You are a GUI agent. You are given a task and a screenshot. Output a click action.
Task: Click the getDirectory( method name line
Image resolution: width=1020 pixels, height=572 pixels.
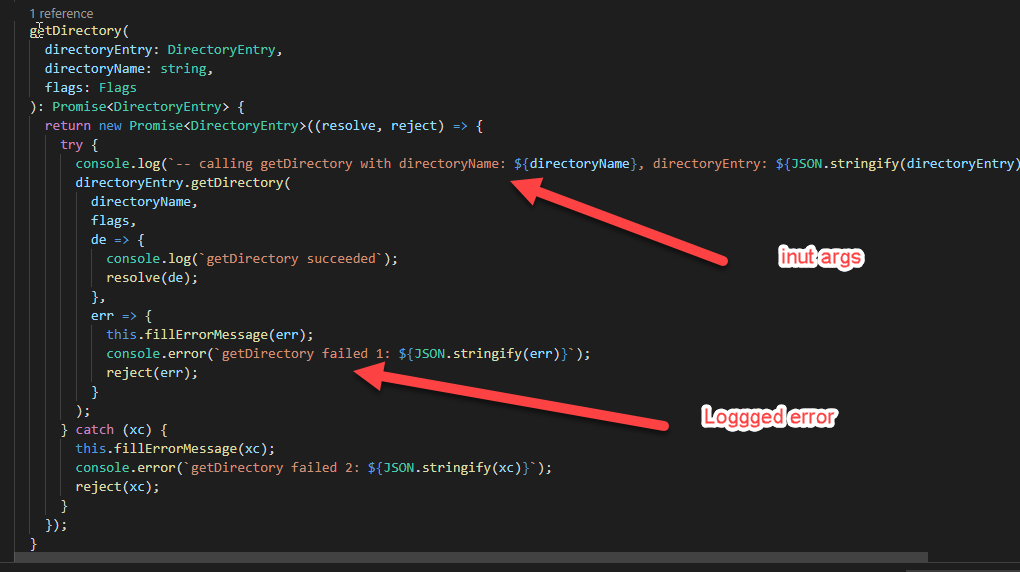(x=79, y=31)
